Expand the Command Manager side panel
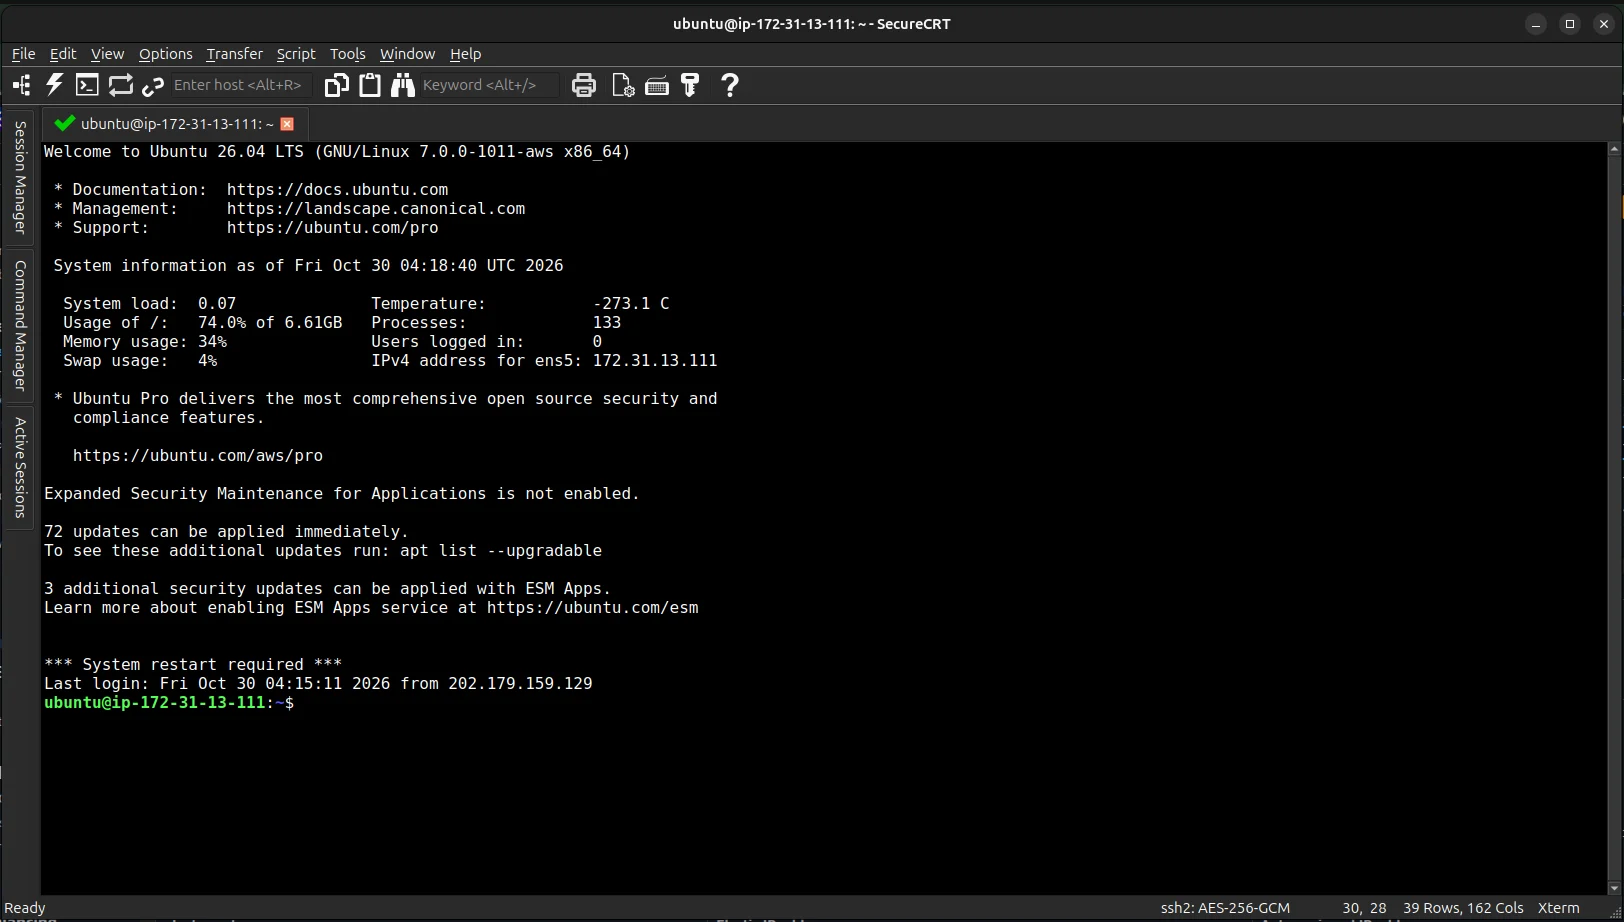This screenshot has height=922, width=1624. pos(19,325)
